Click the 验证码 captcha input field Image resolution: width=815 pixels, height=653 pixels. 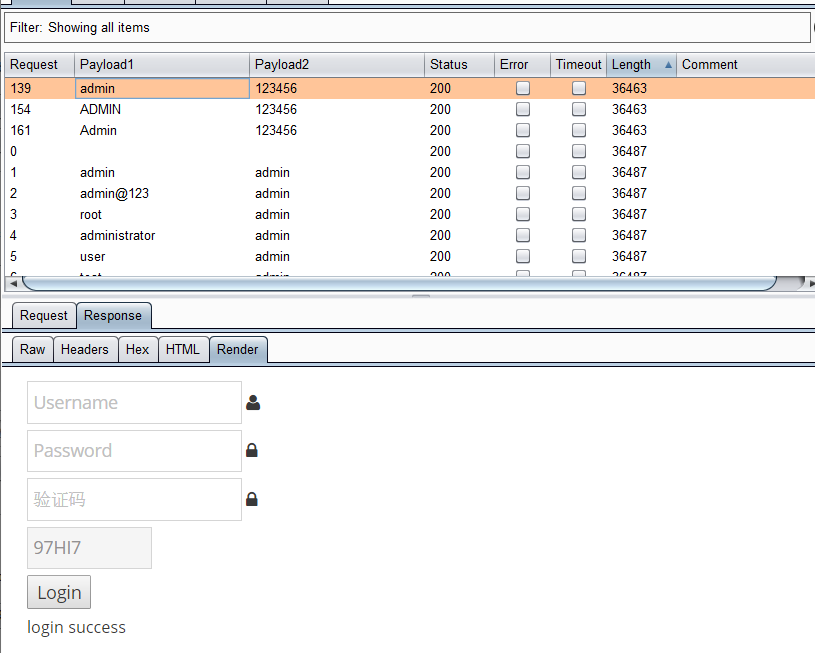[134, 500]
